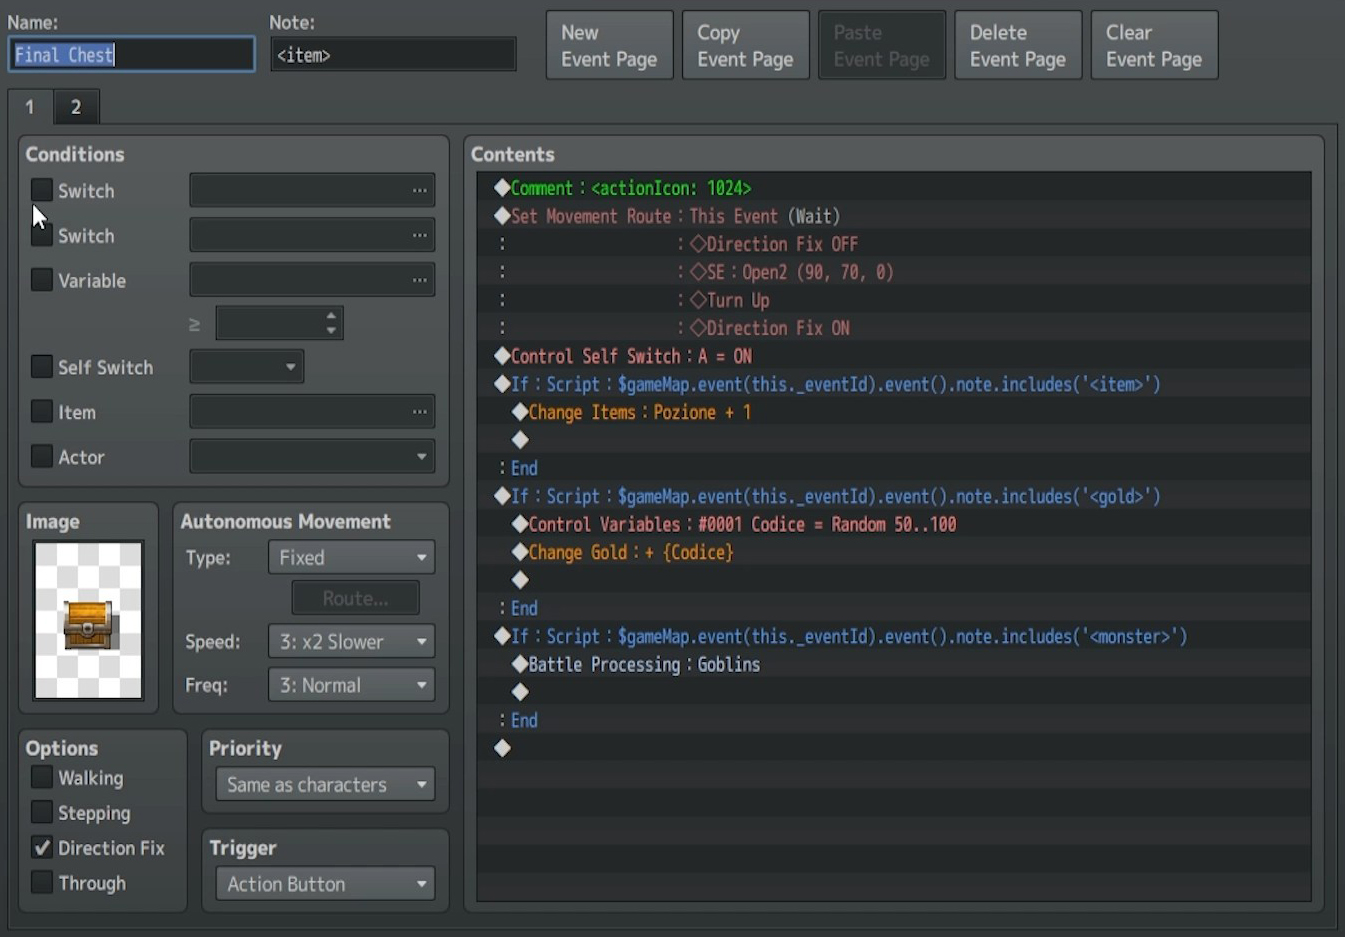Image resolution: width=1345 pixels, height=937 pixels.
Task: Enable the Walking option
Action: [41, 777]
